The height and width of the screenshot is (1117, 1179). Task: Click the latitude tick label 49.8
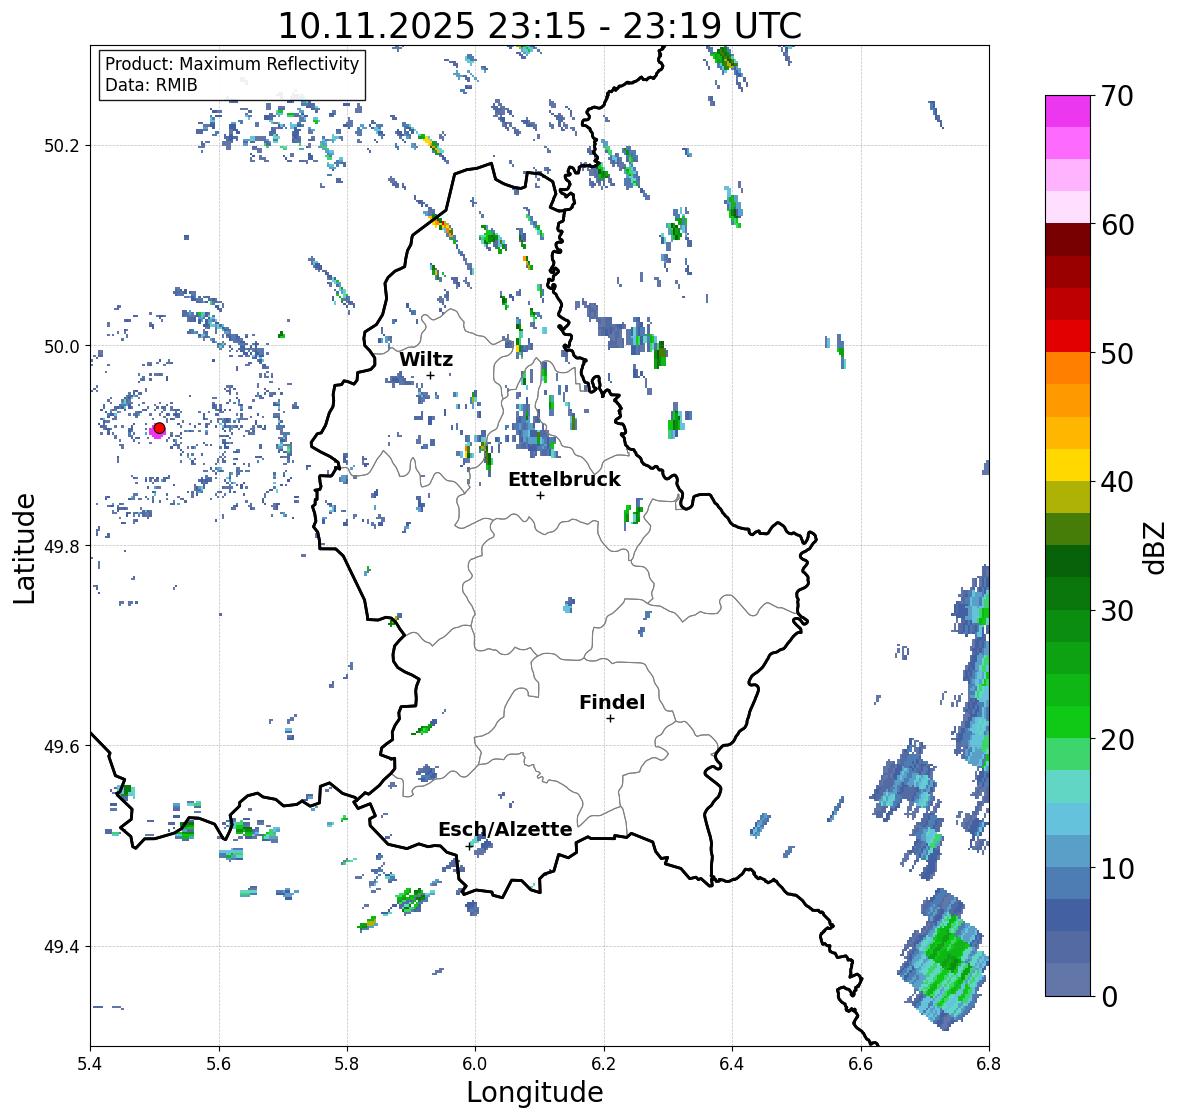click(62, 546)
